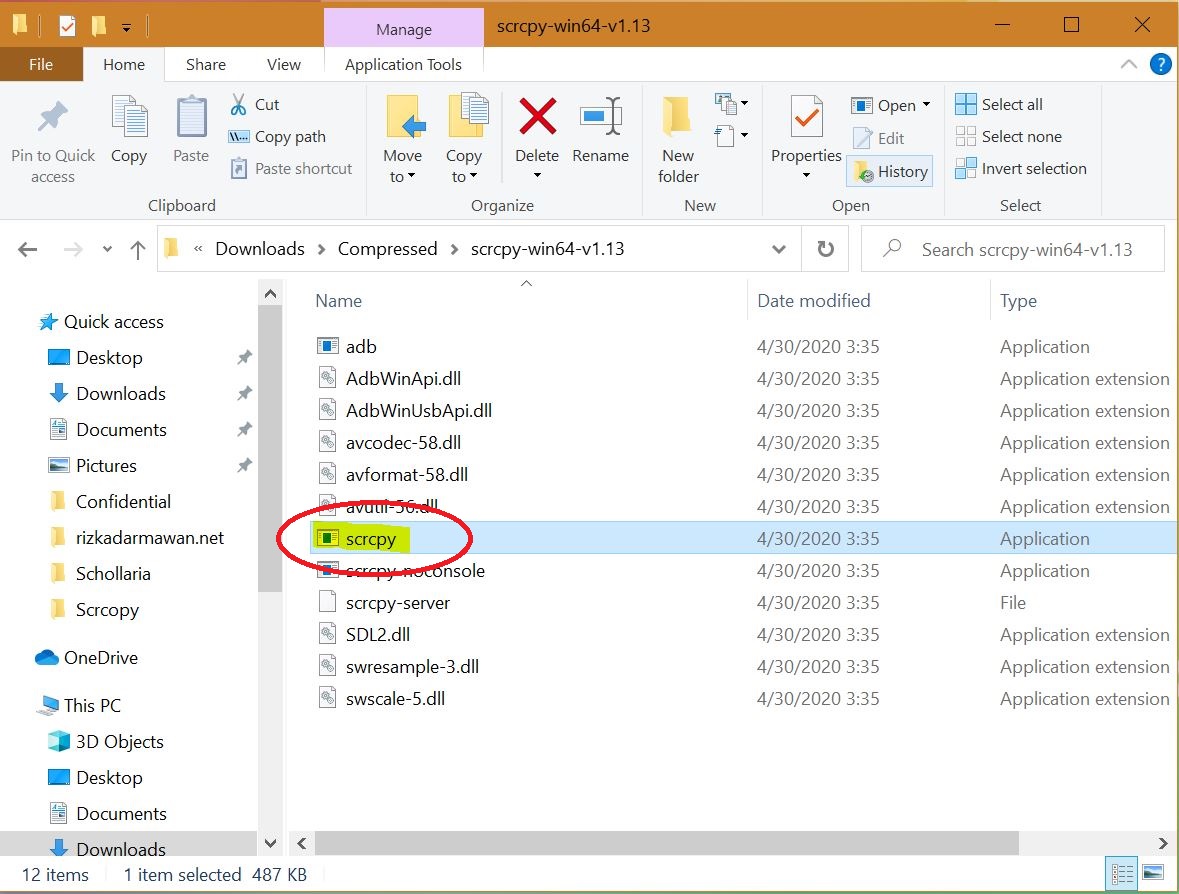This screenshot has width=1179, height=894.
Task: Click the Paste shortcut button
Action: click(292, 168)
